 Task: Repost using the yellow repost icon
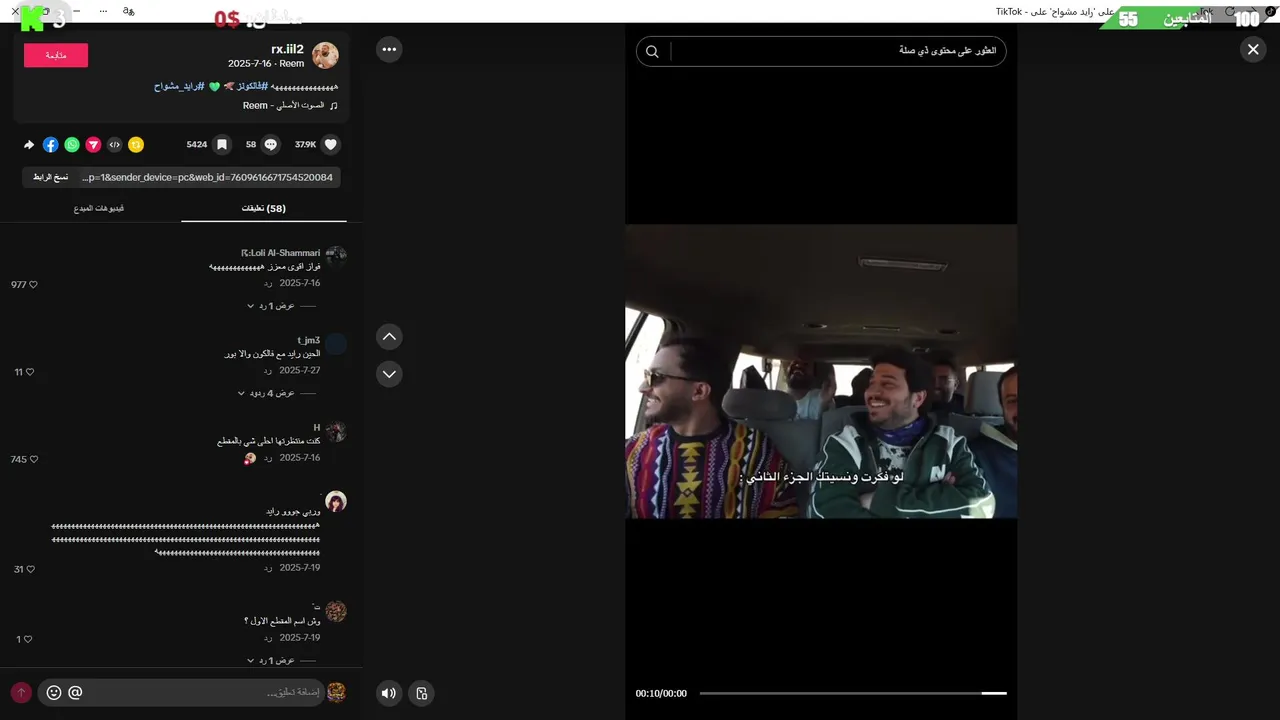tap(136, 145)
